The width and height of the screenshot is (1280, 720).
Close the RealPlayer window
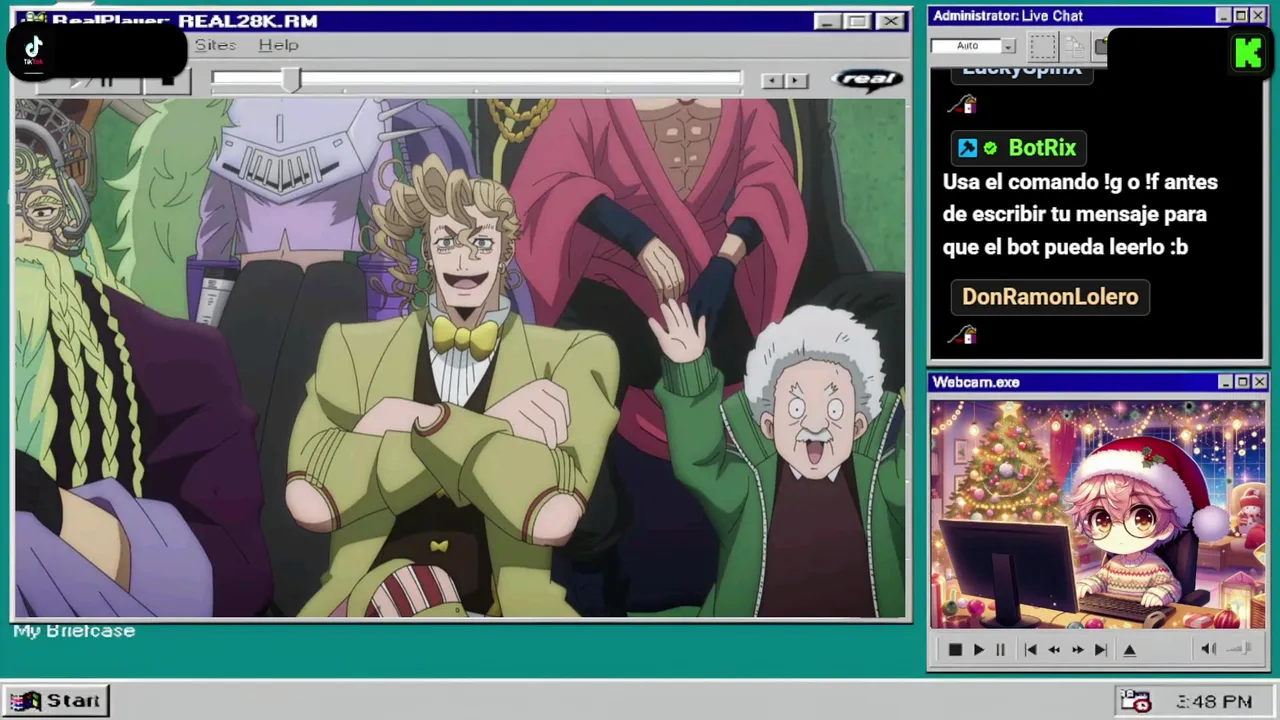889,21
